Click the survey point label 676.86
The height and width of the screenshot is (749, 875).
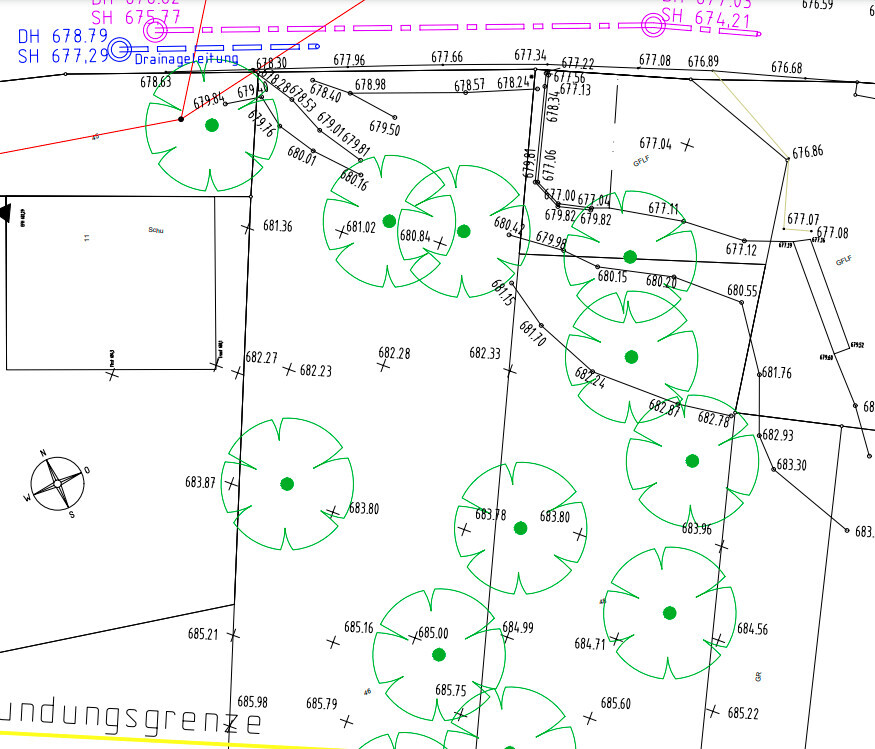[807, 153]
